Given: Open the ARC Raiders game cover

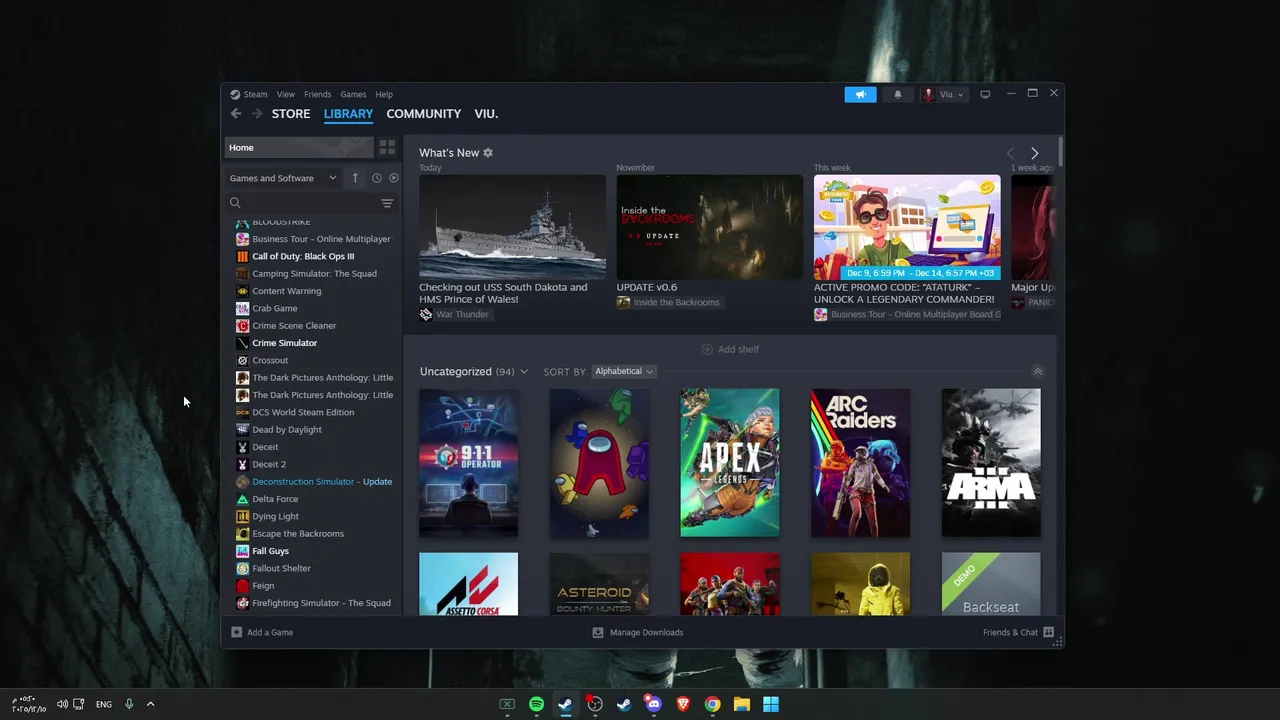Looking at the screenshot, I should (861, 463).
